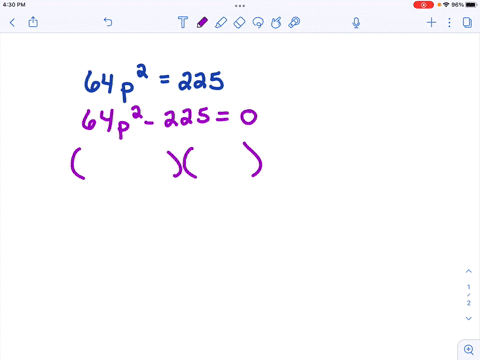Go to next page with down chevron
The width and height of the screenshot is (480, 360).
[x=469, y=318]
